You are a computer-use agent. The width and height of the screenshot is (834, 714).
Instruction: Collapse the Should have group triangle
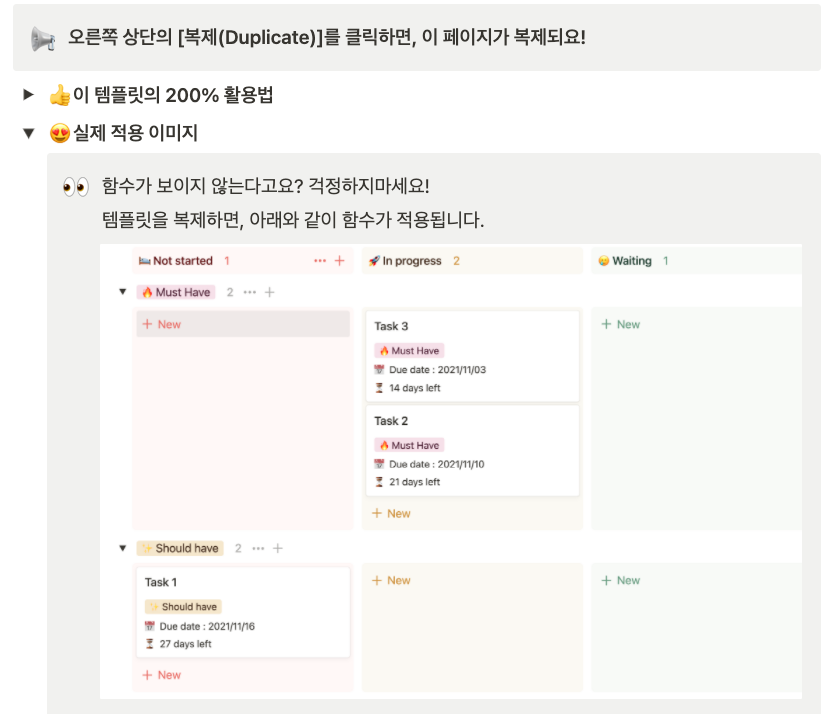123,548
